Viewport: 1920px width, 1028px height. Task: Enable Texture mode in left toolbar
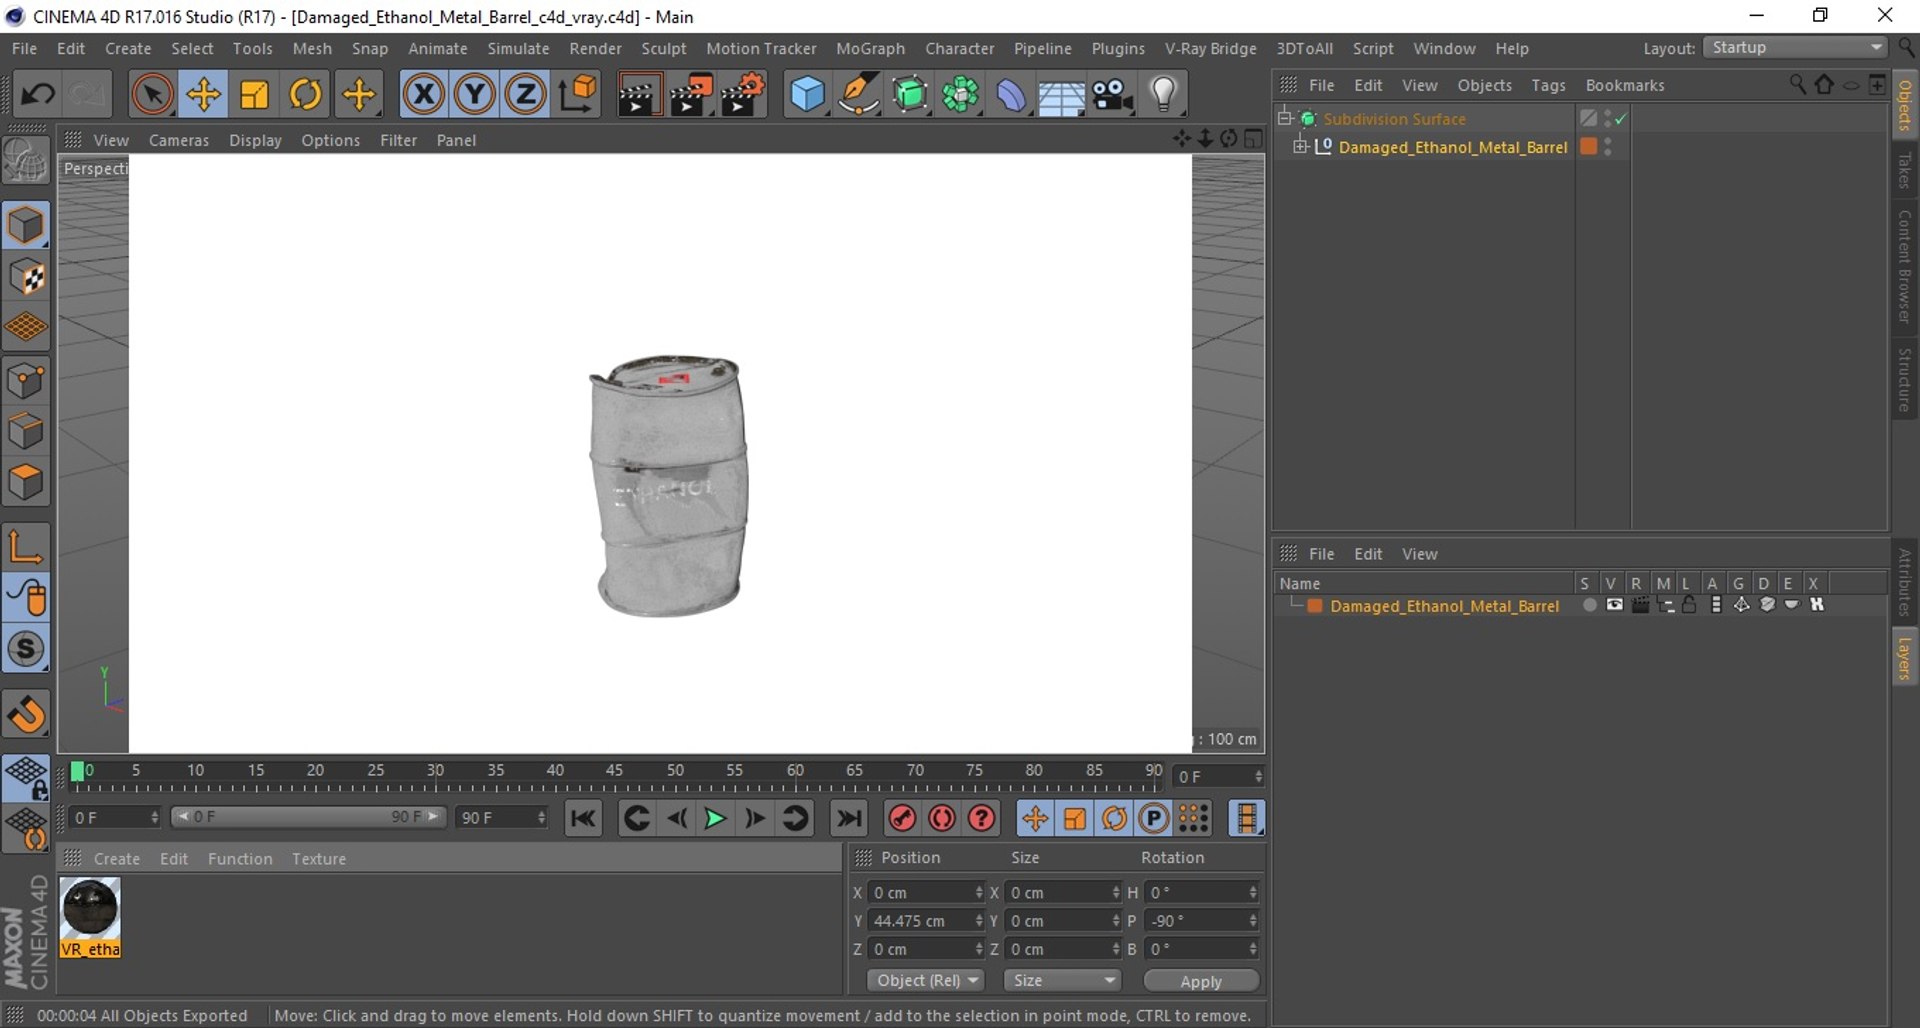(27, 277)
